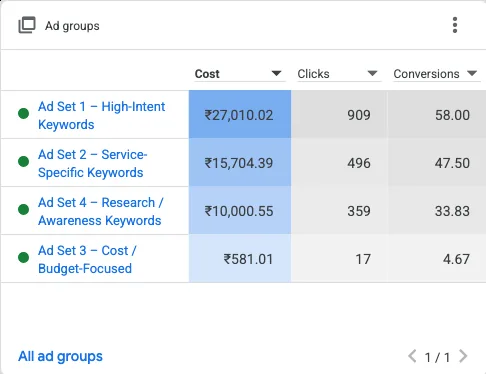Click the Ad groups card title
The width and height of the screenshot is (486, 374).
pos(72,26)
